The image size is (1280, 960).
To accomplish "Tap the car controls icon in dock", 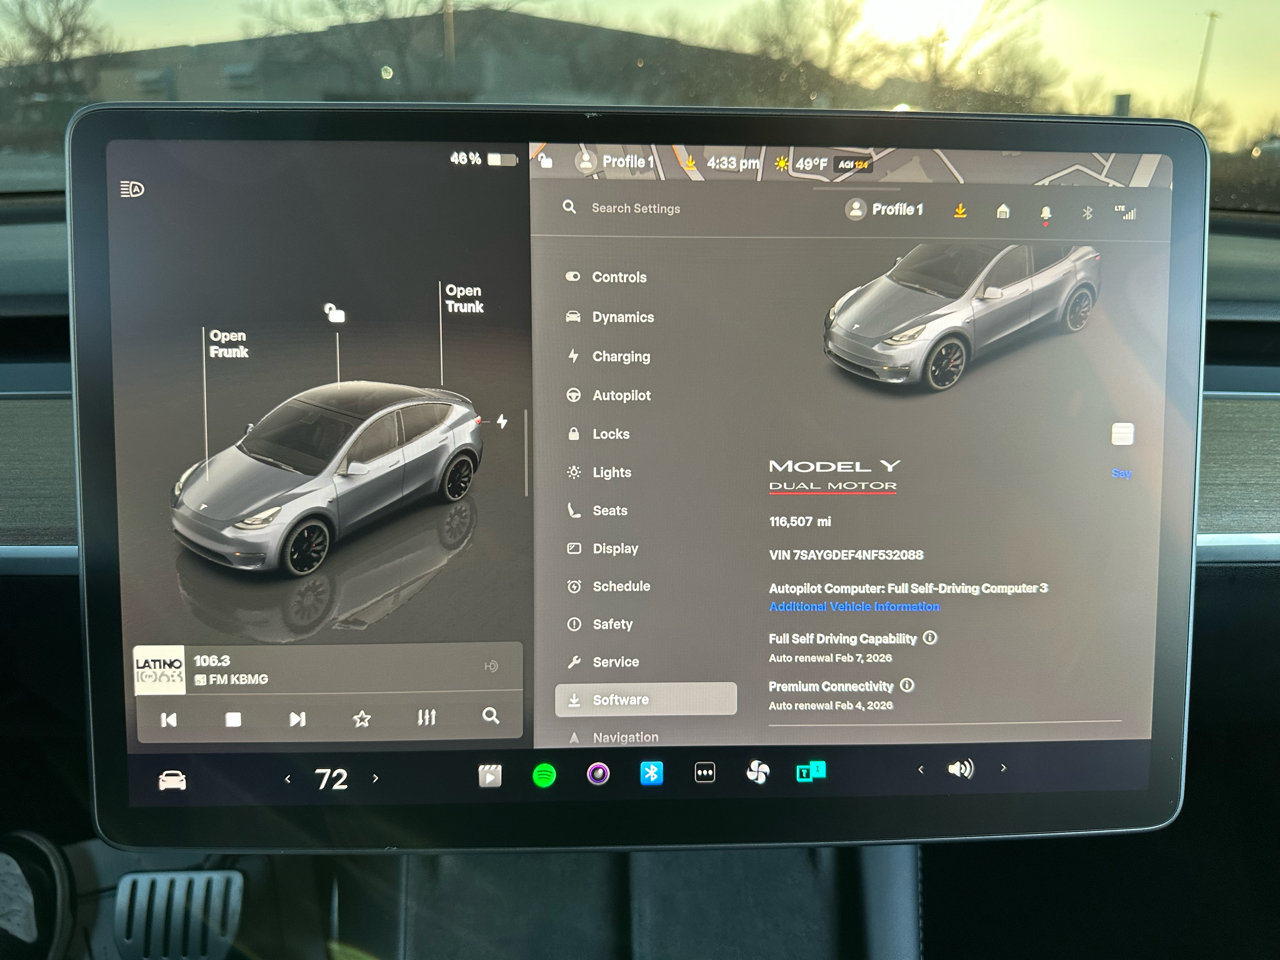I will (x=172, y=780).
